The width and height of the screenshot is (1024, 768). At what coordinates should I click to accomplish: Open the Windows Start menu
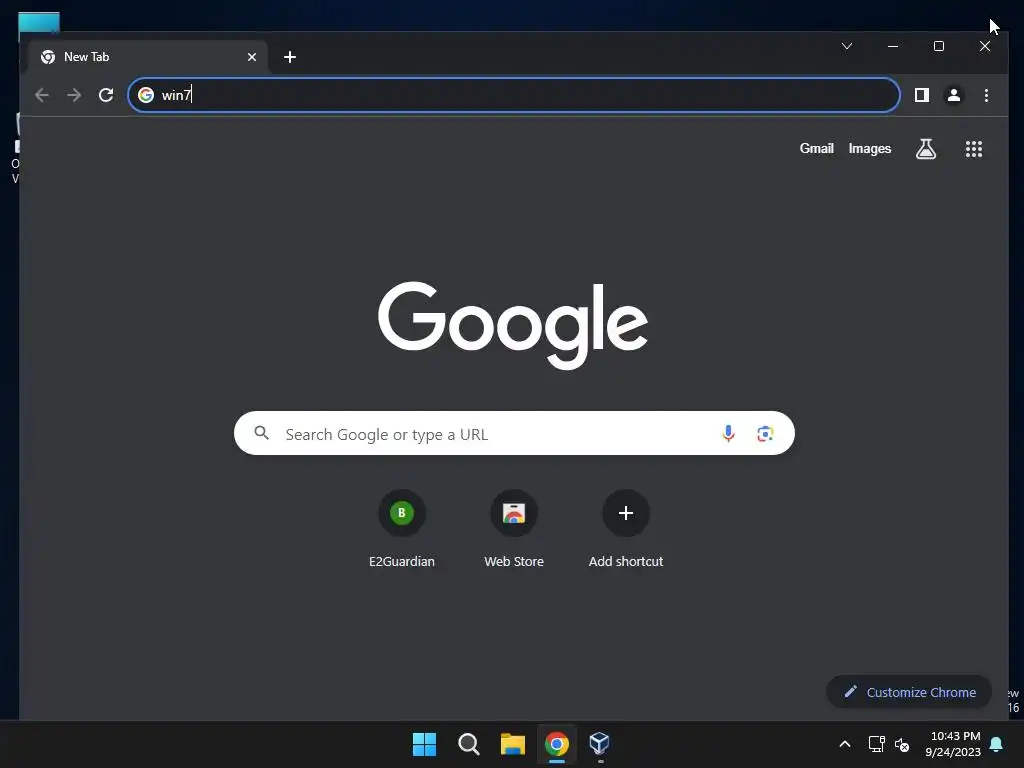pyautogui.click(x=424, y=744)
